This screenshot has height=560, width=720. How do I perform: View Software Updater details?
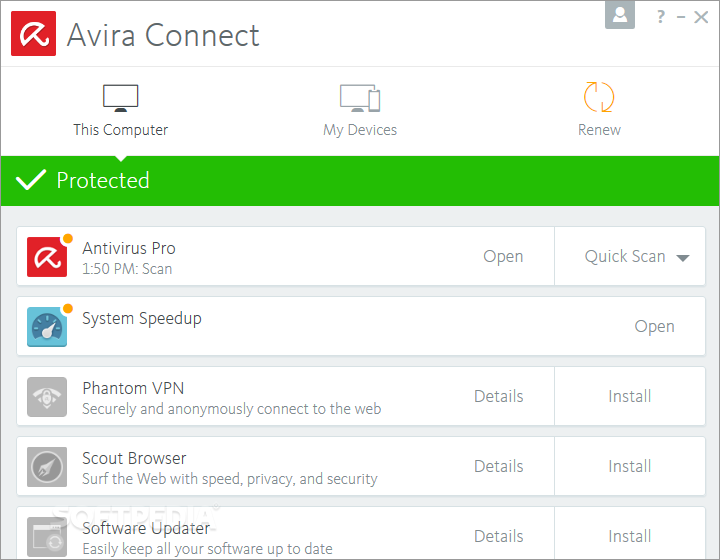pos(499,536)
